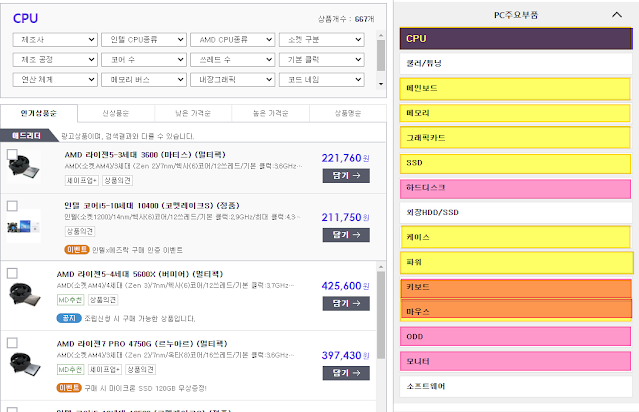Screen dimensions: 639x412
Task: Check the AMD 라이젠5 3600 product checkbox
Action: coord(12,154)
